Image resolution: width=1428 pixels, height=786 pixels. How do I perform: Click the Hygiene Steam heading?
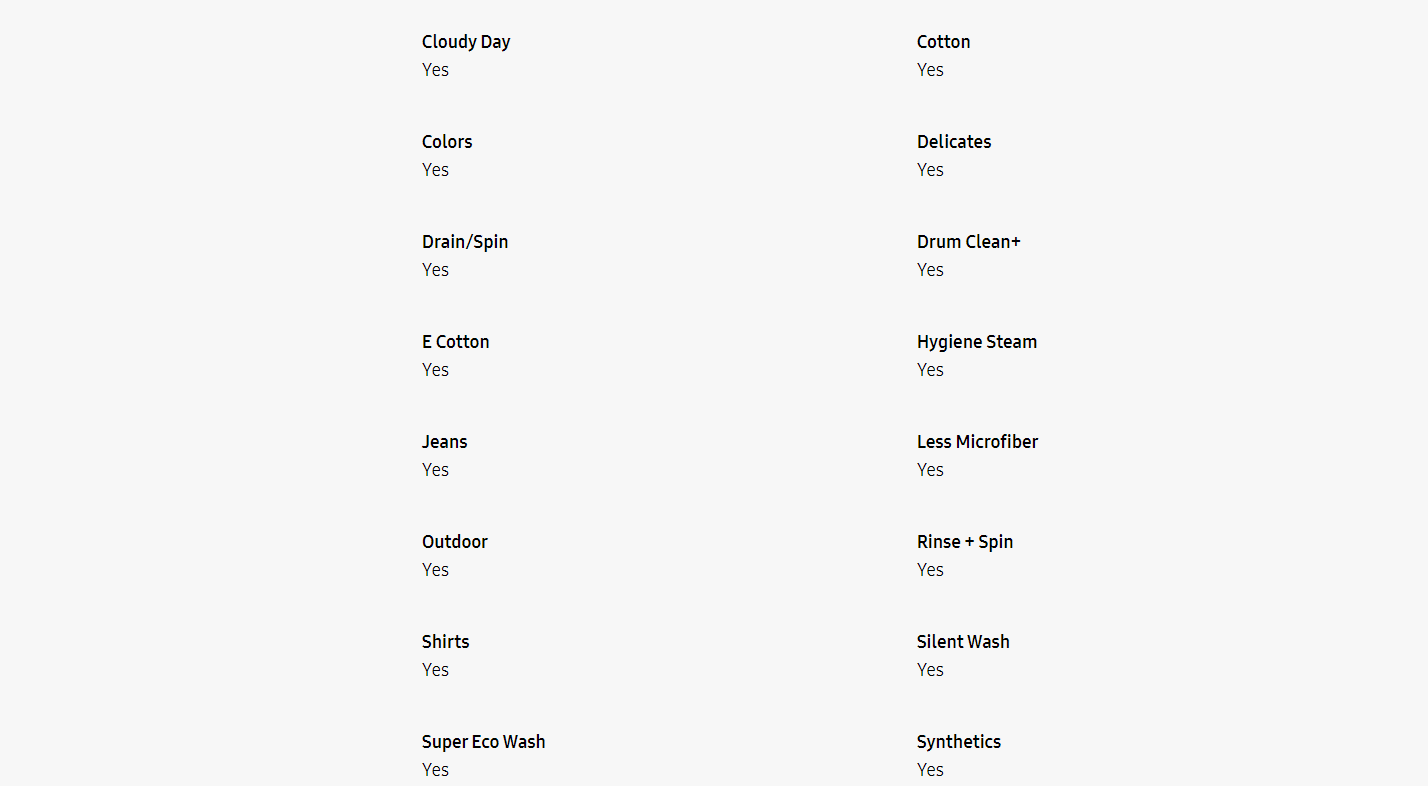tap(976, 342)
